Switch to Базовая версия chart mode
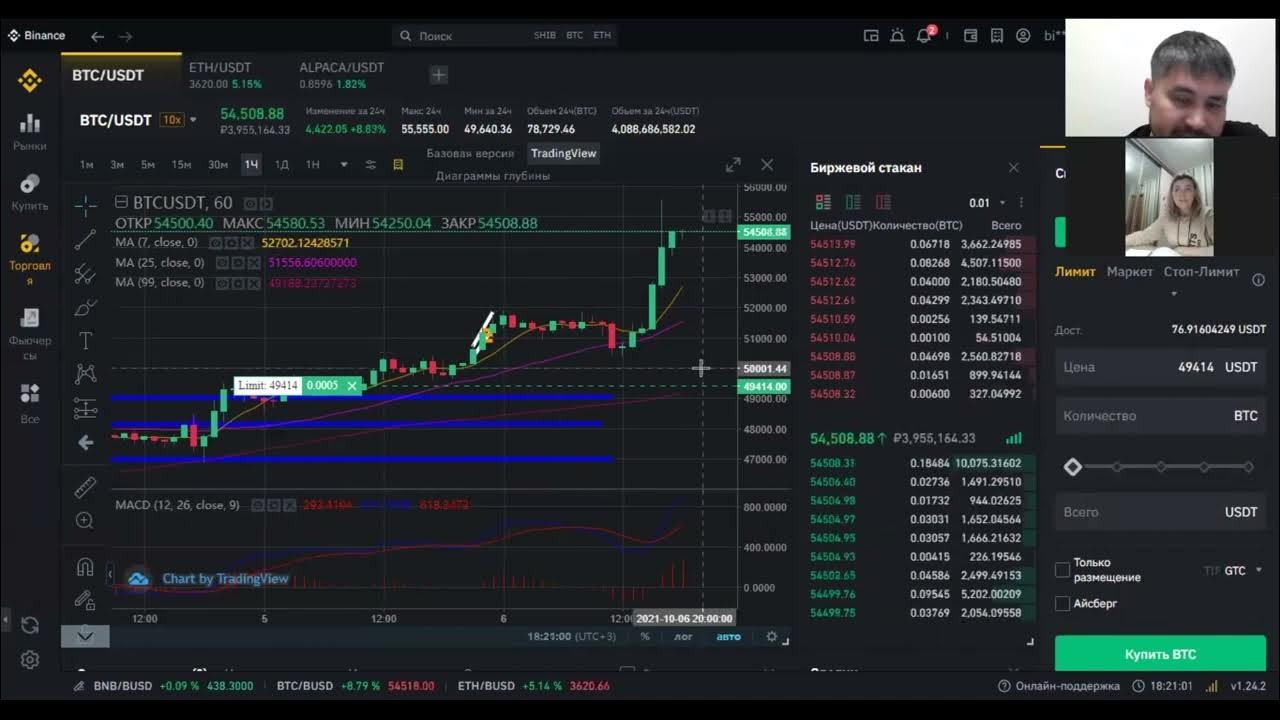This screenshot has width=1280, height=720. 470,153
